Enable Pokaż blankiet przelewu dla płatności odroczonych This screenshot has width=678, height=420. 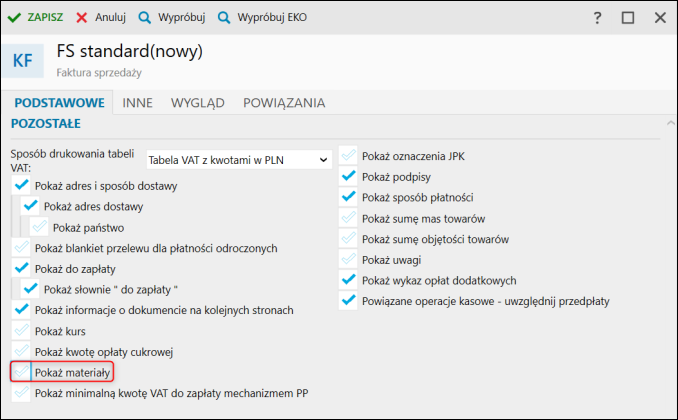[21, 248]
